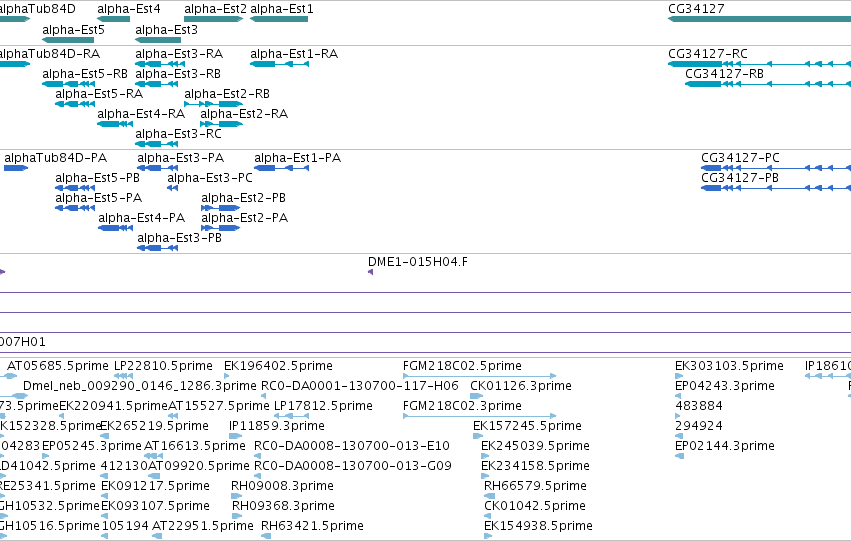Viewport: 851px width, 541px height.
Task: Select protein alpha-Est1-PA
Action: pos(281,168)
